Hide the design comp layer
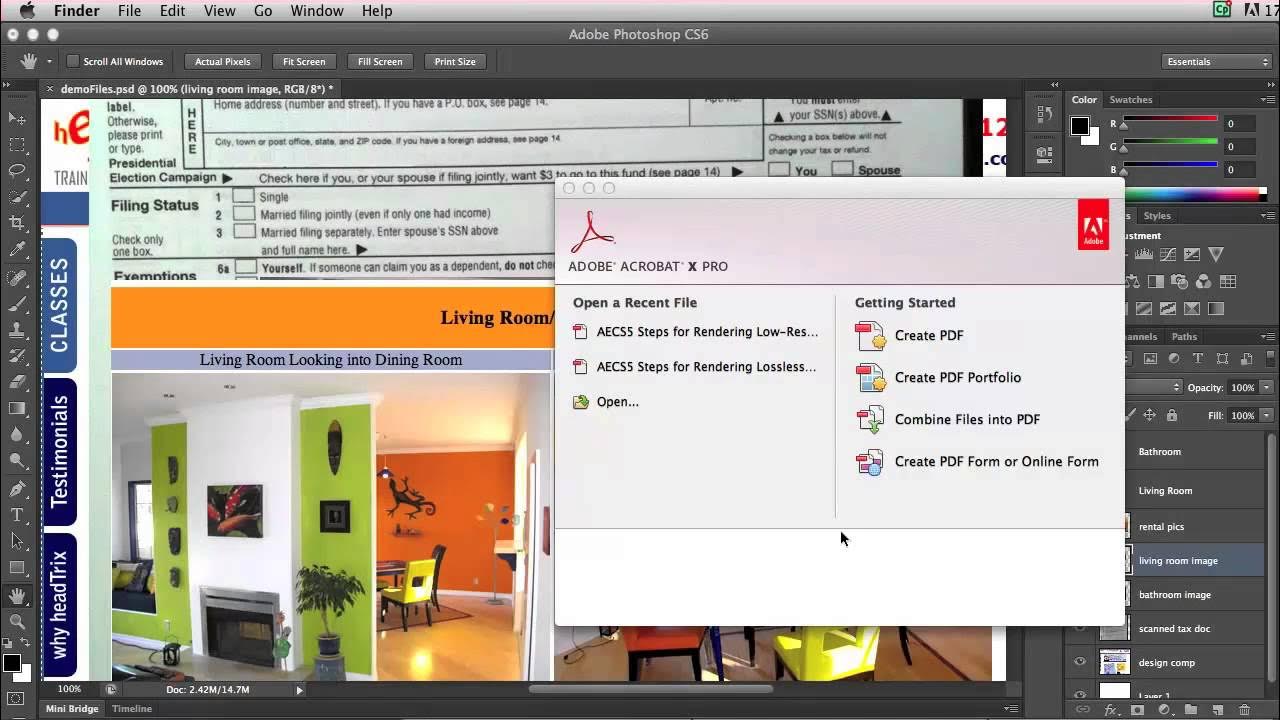The image size is (1280, 720). click(x=1080, y=662)
